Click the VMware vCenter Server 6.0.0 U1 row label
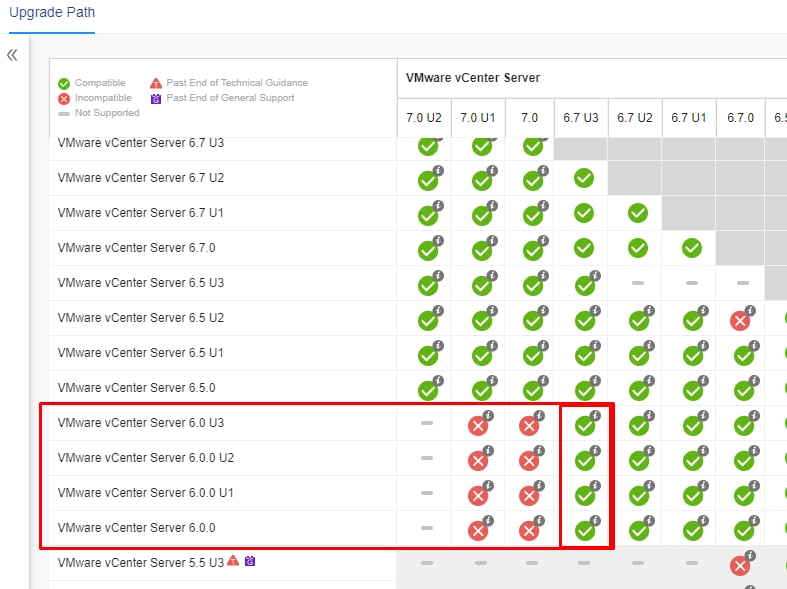 [146, 493]
